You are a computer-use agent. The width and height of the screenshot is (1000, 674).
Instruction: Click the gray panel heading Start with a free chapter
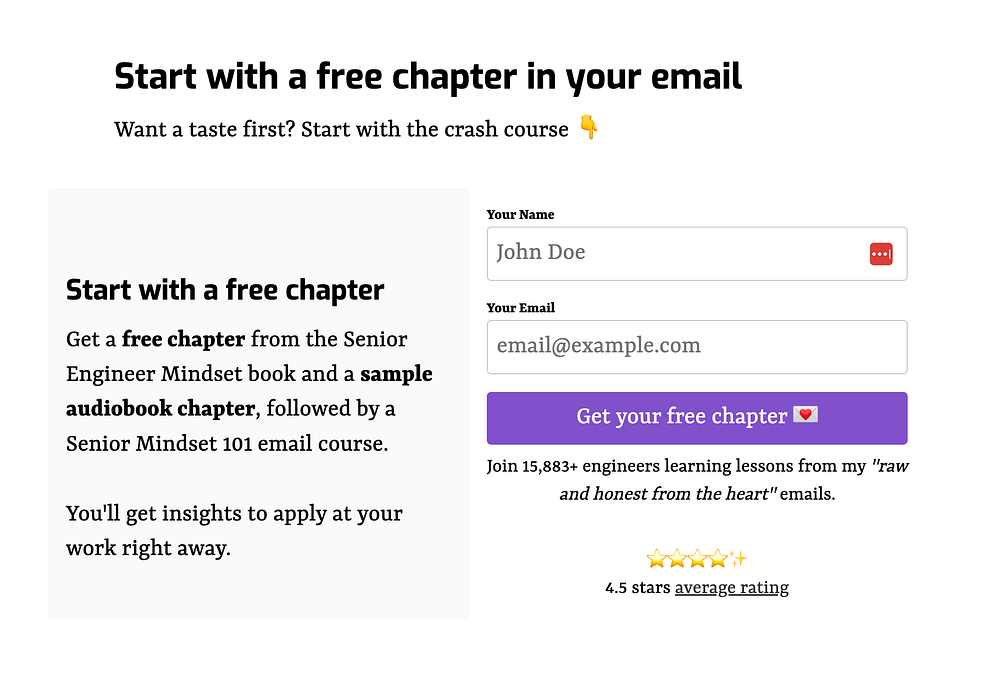point(225,291)
